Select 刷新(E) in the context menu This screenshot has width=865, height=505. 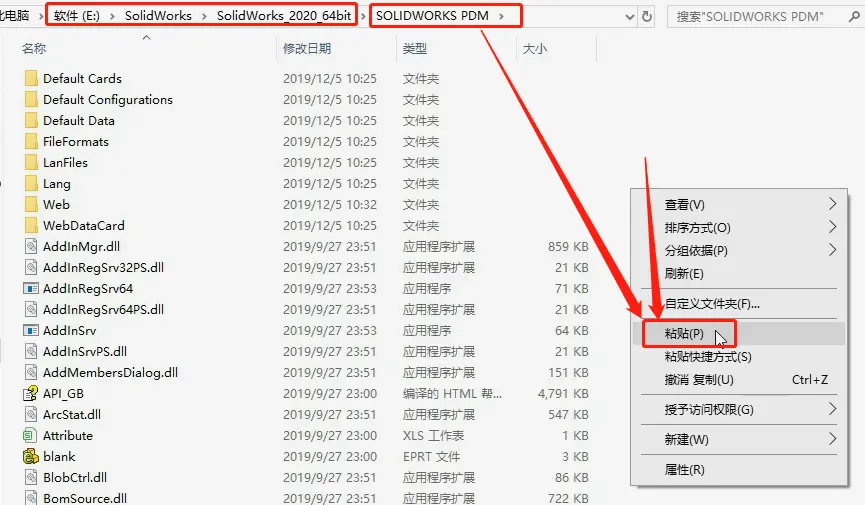pyautogui.click(x=739, y=273)
